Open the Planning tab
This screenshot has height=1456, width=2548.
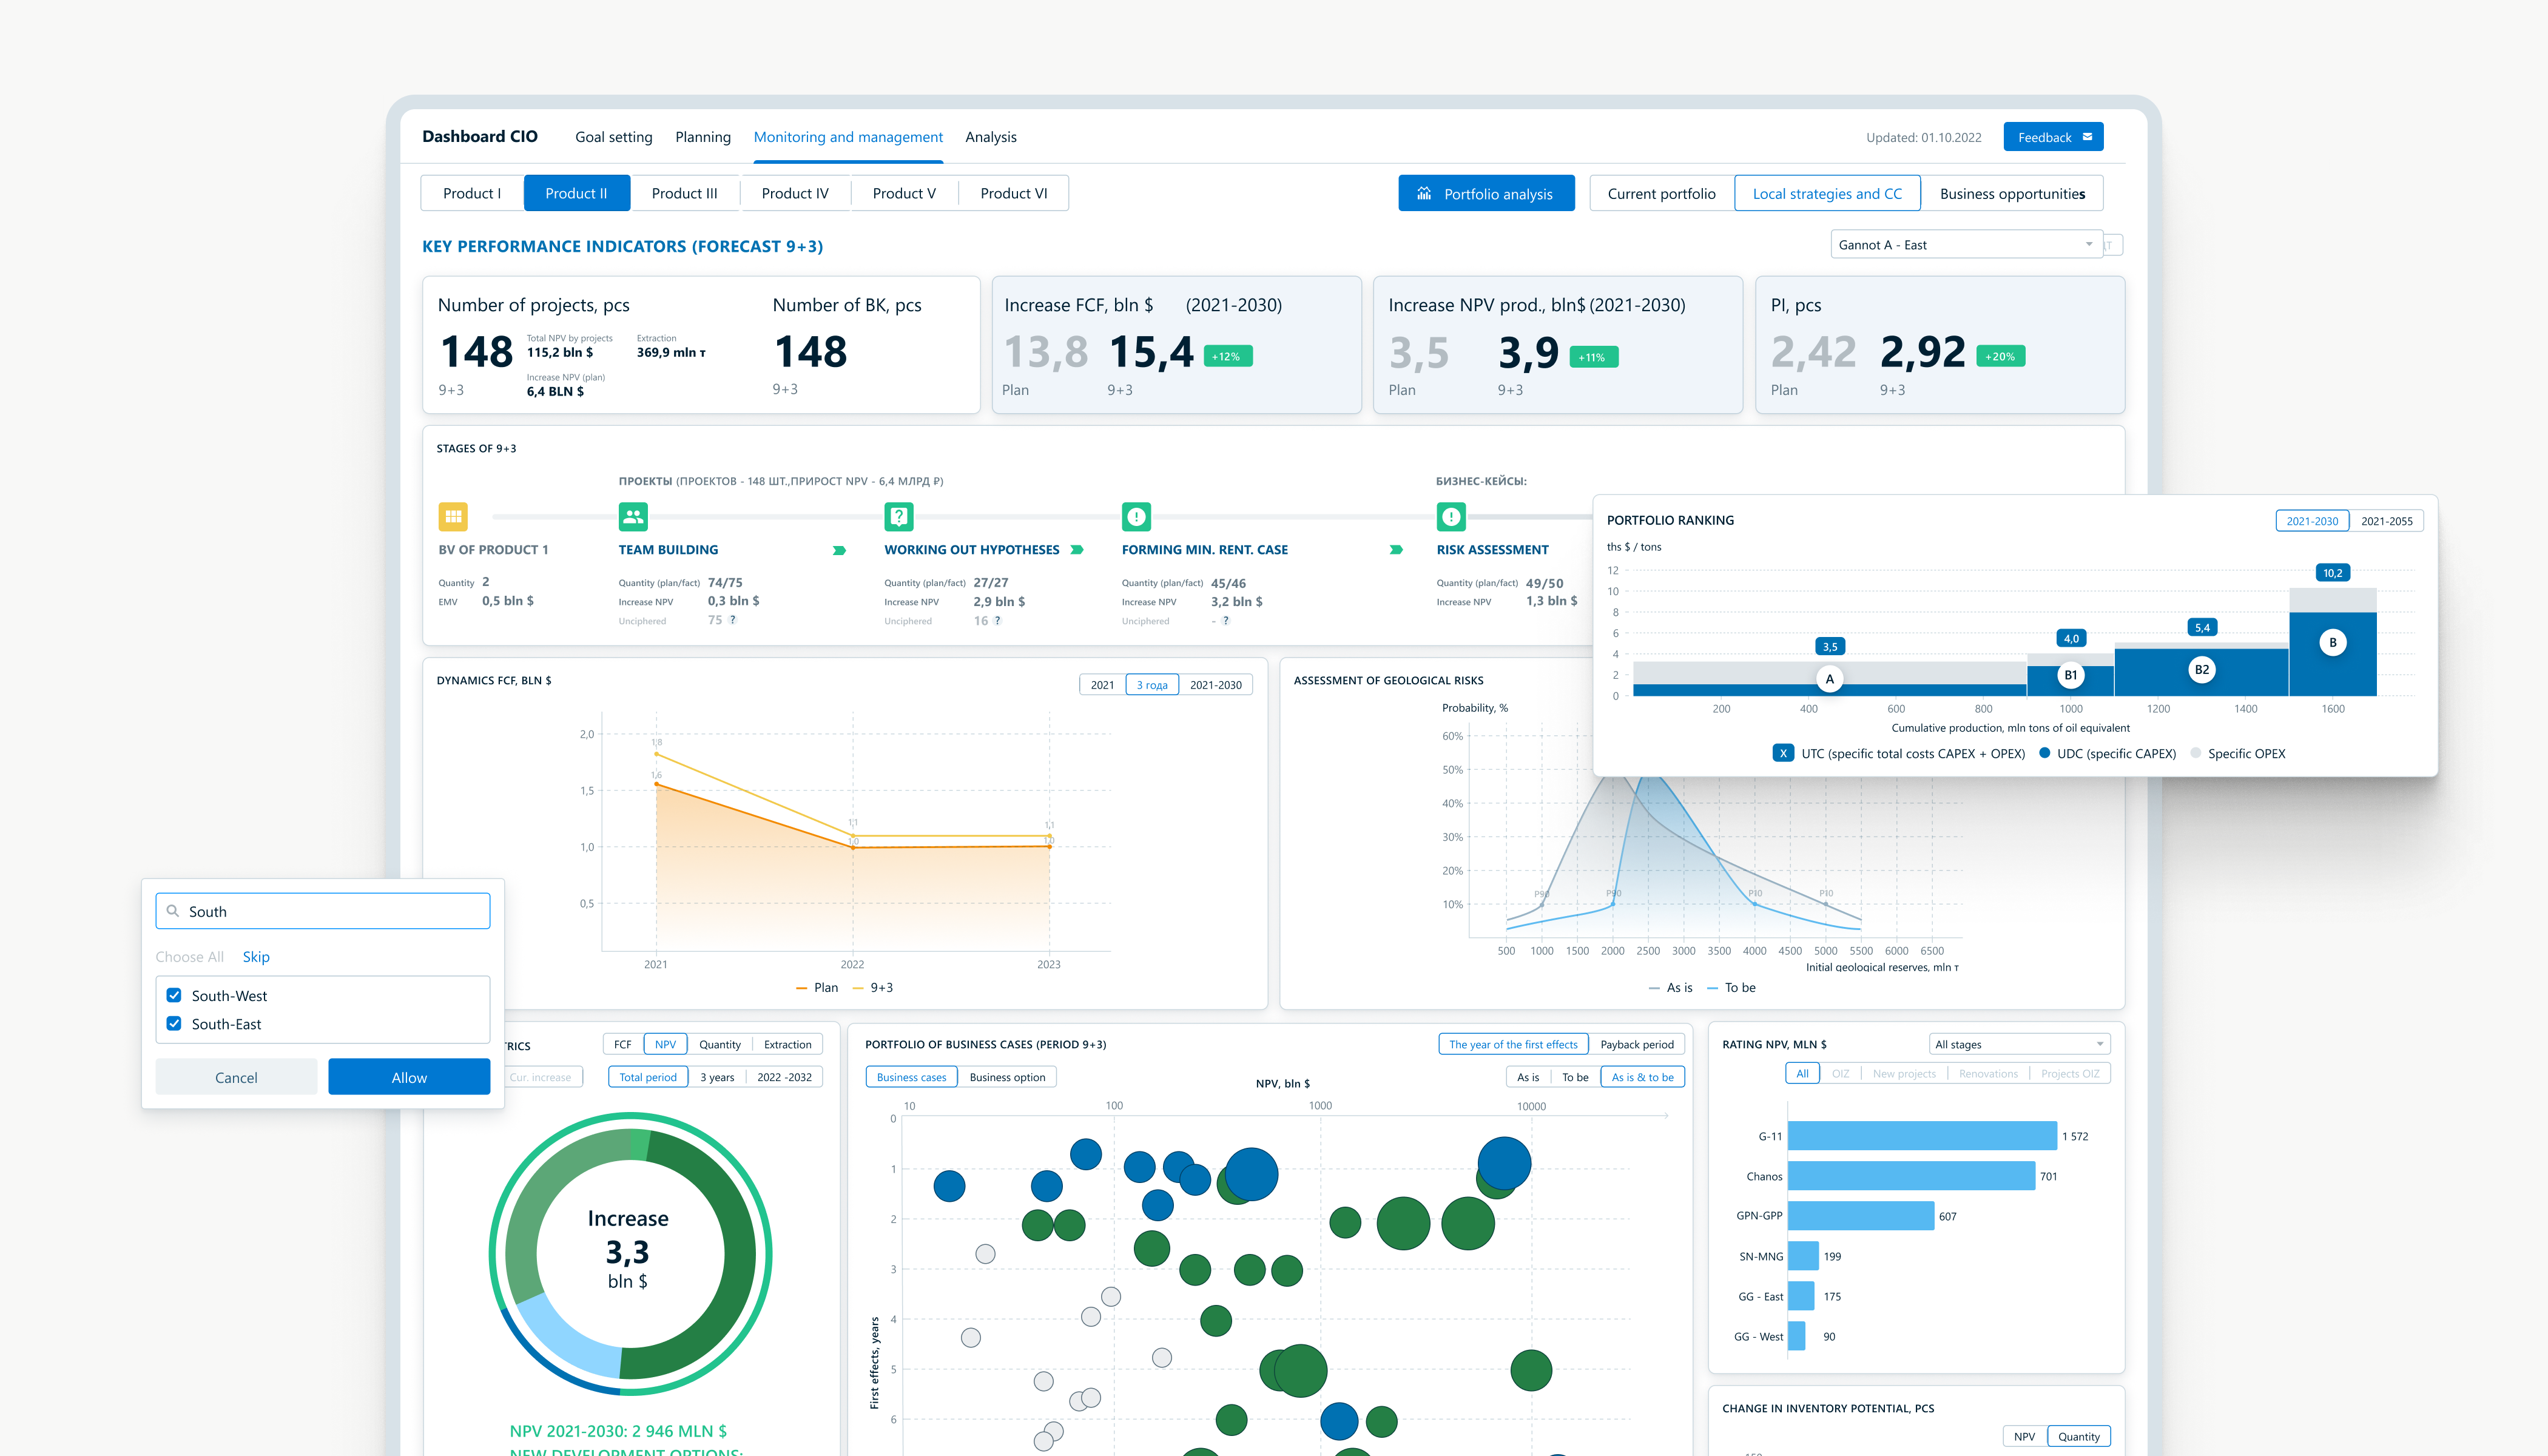point(703,137)
